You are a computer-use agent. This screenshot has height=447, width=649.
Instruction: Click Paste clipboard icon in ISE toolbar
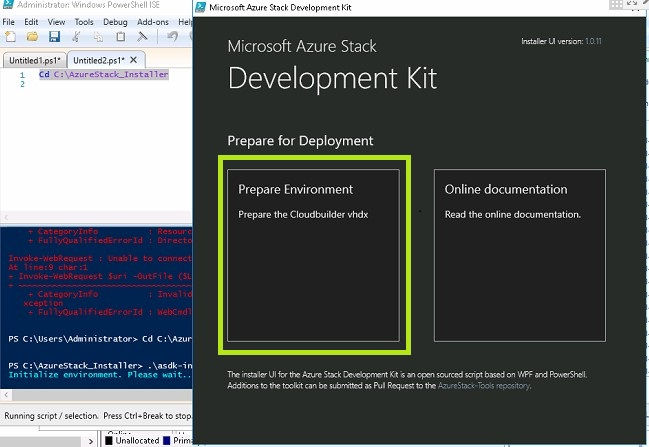point(120,37)
